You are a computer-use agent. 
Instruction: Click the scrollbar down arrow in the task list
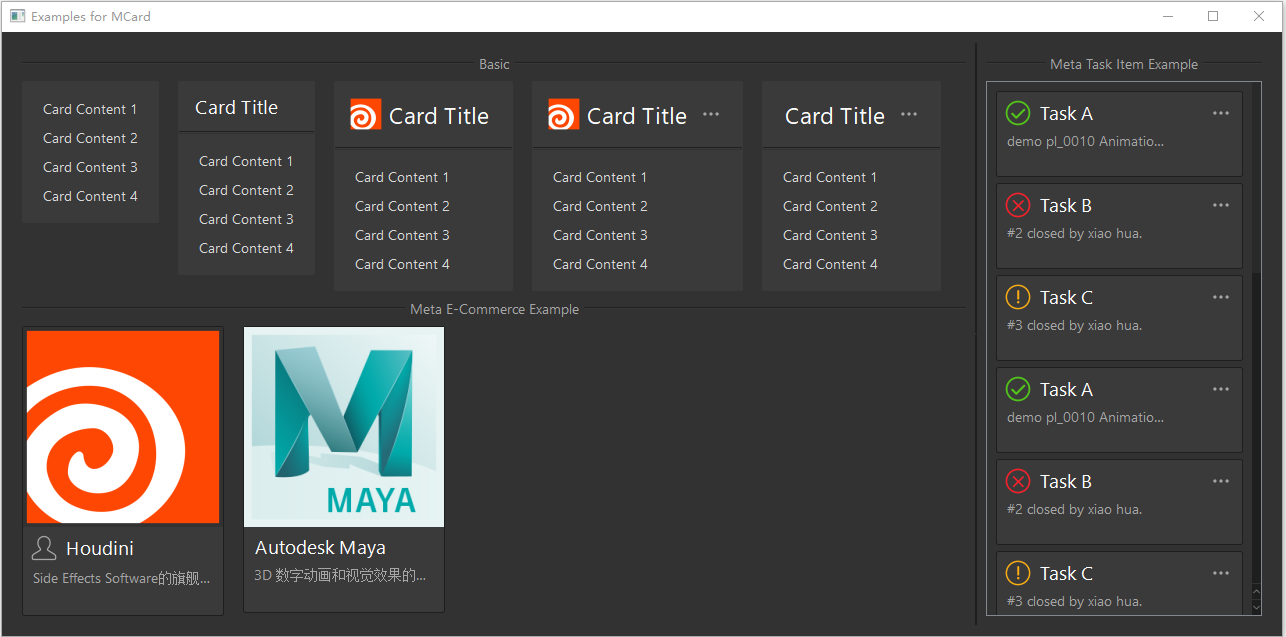(x=1257, y=605)
